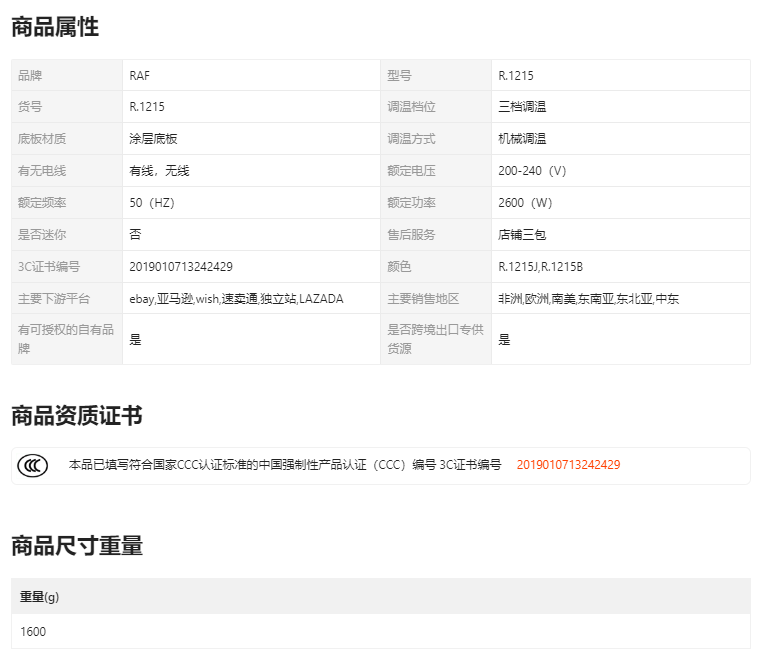This screenshot has width=782, height=670.
Task: Select the 50 (HZ) frequency value
Action: coord(152,203)
